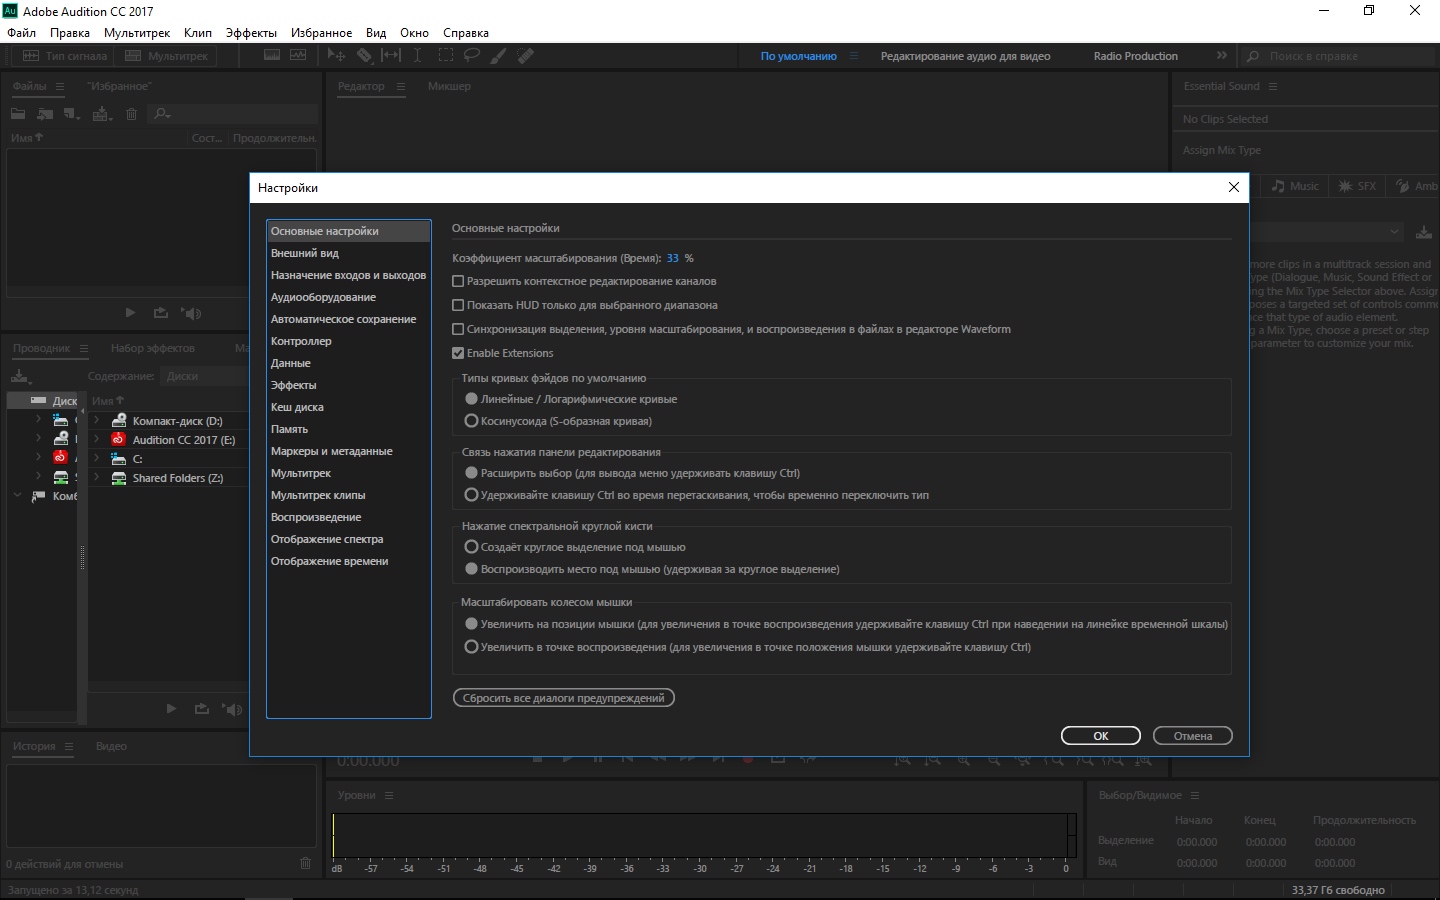Click the 33 % time zoom factor value
Image resolution: width=1440 pixels, height=900 pixels.
pos(673,258)
